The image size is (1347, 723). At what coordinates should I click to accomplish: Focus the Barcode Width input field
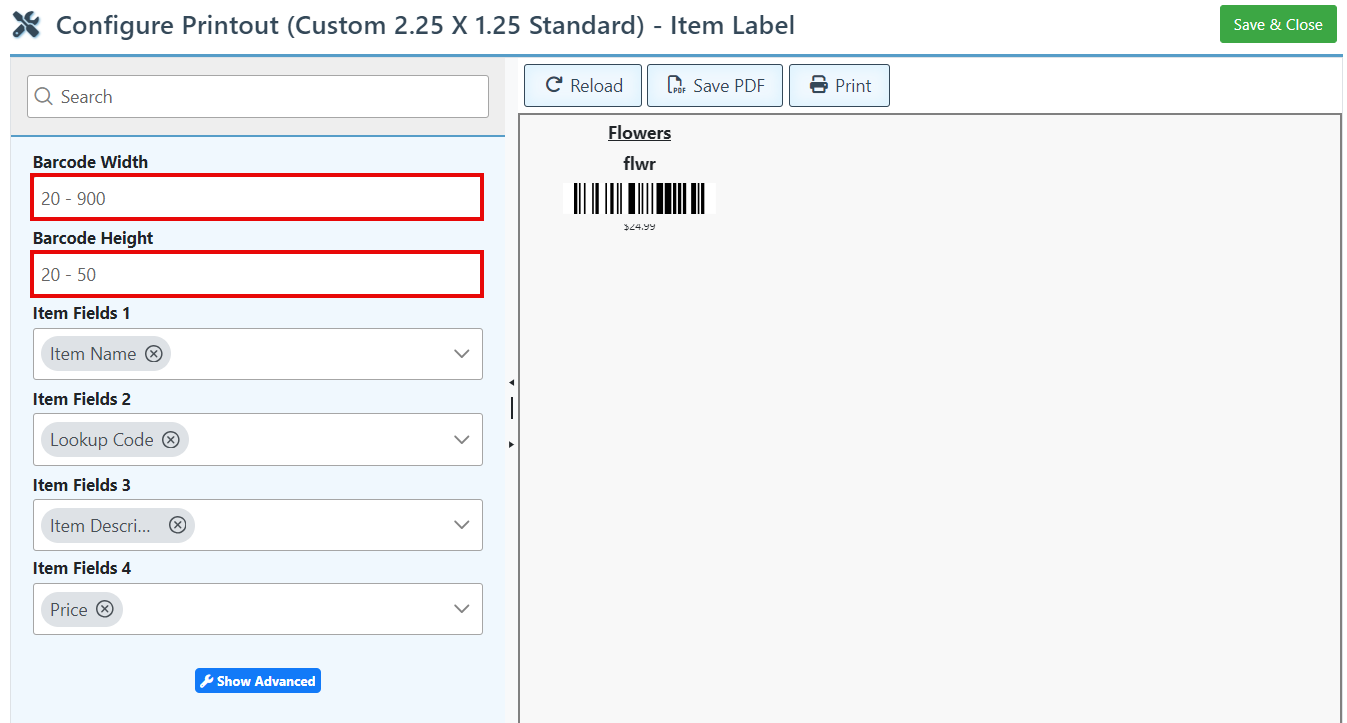click(258, 198)
